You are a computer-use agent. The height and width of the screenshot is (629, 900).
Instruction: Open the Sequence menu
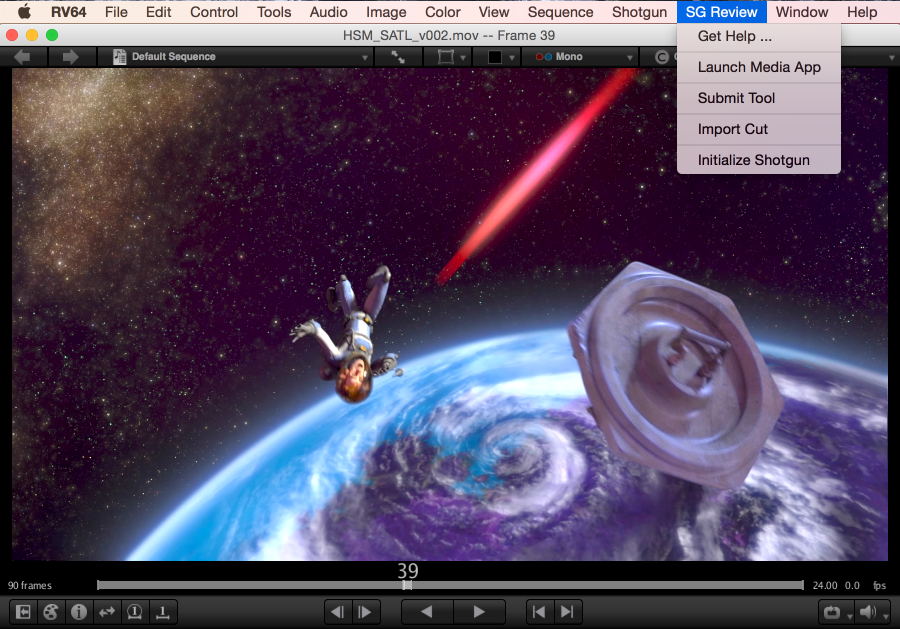tap(560, 11)
